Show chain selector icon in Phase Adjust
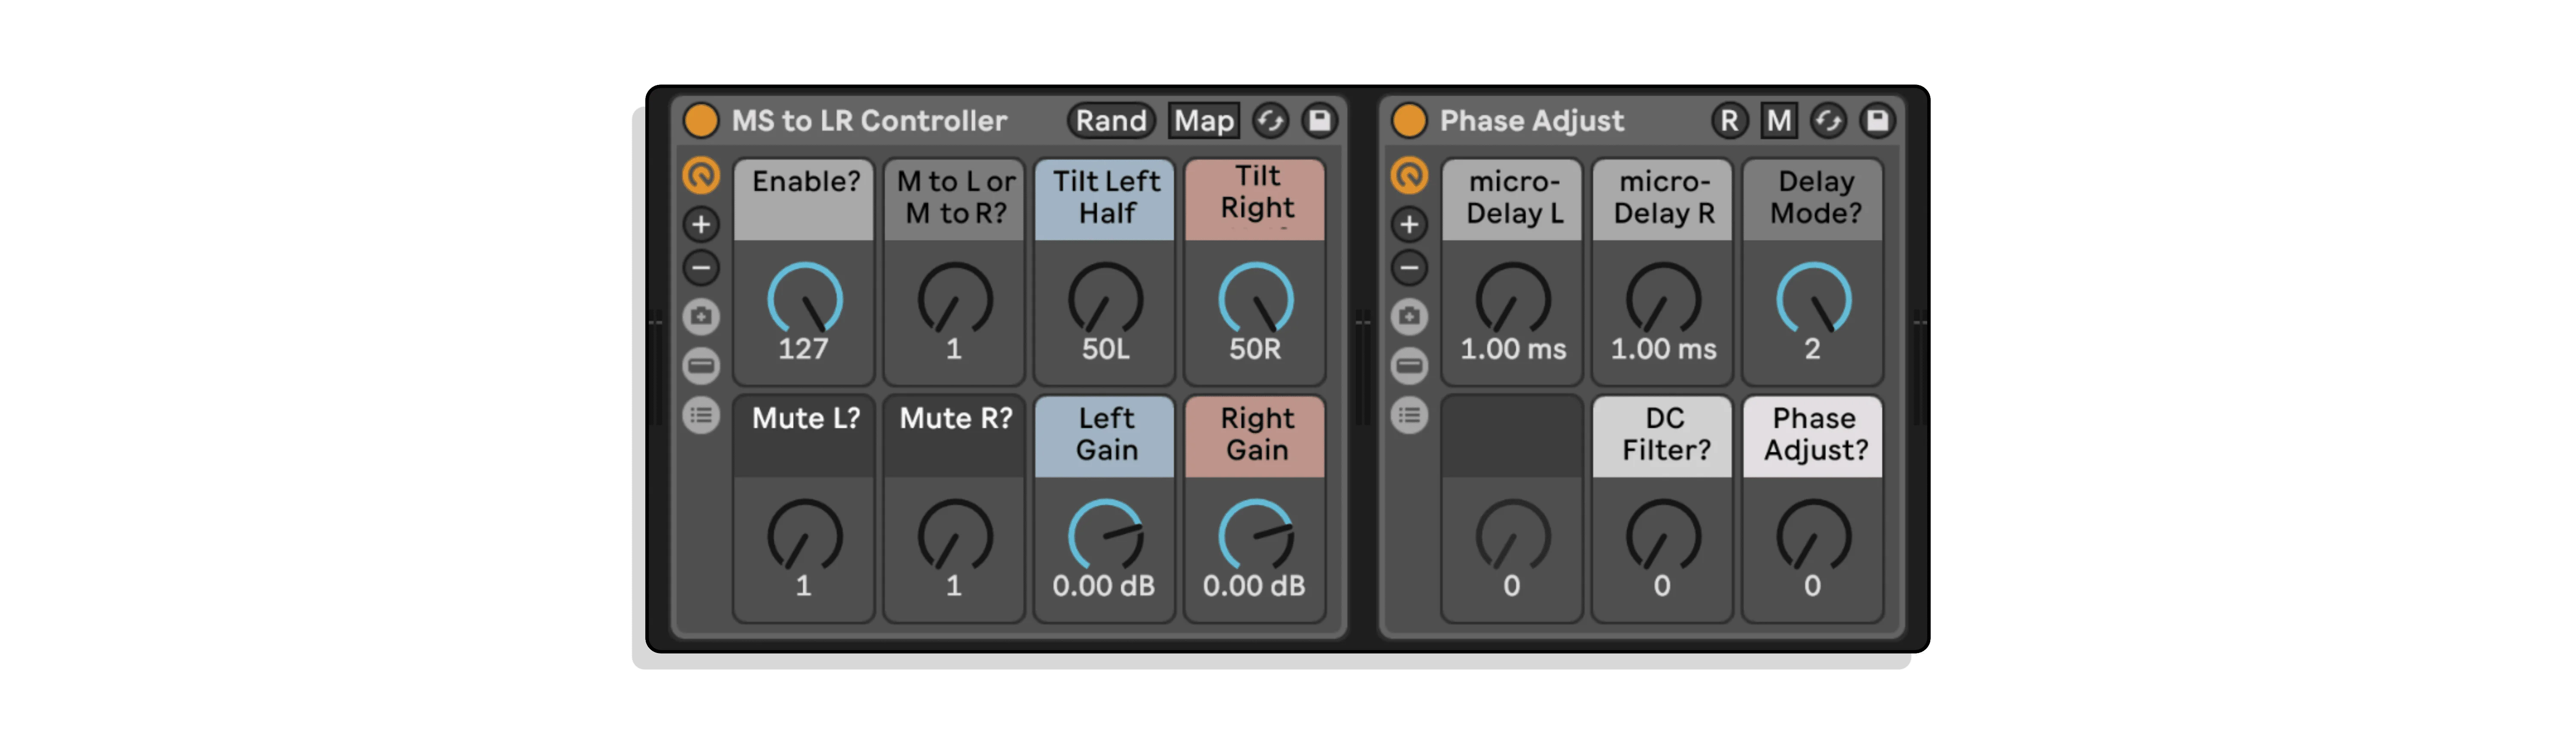 point(1409,366)
